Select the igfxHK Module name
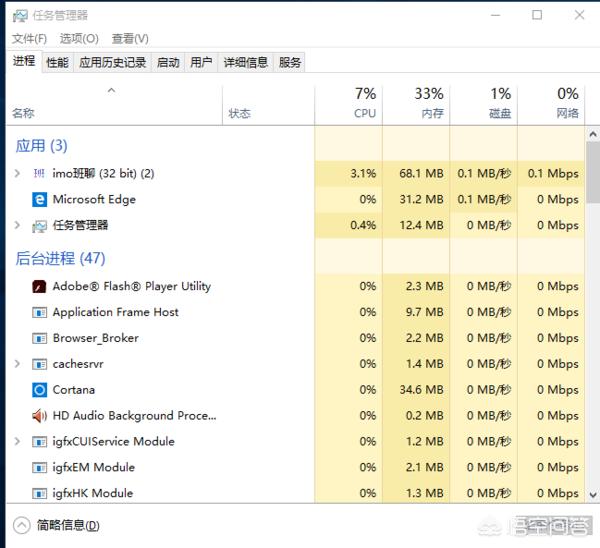600x548 pixels. pos(93,493)
